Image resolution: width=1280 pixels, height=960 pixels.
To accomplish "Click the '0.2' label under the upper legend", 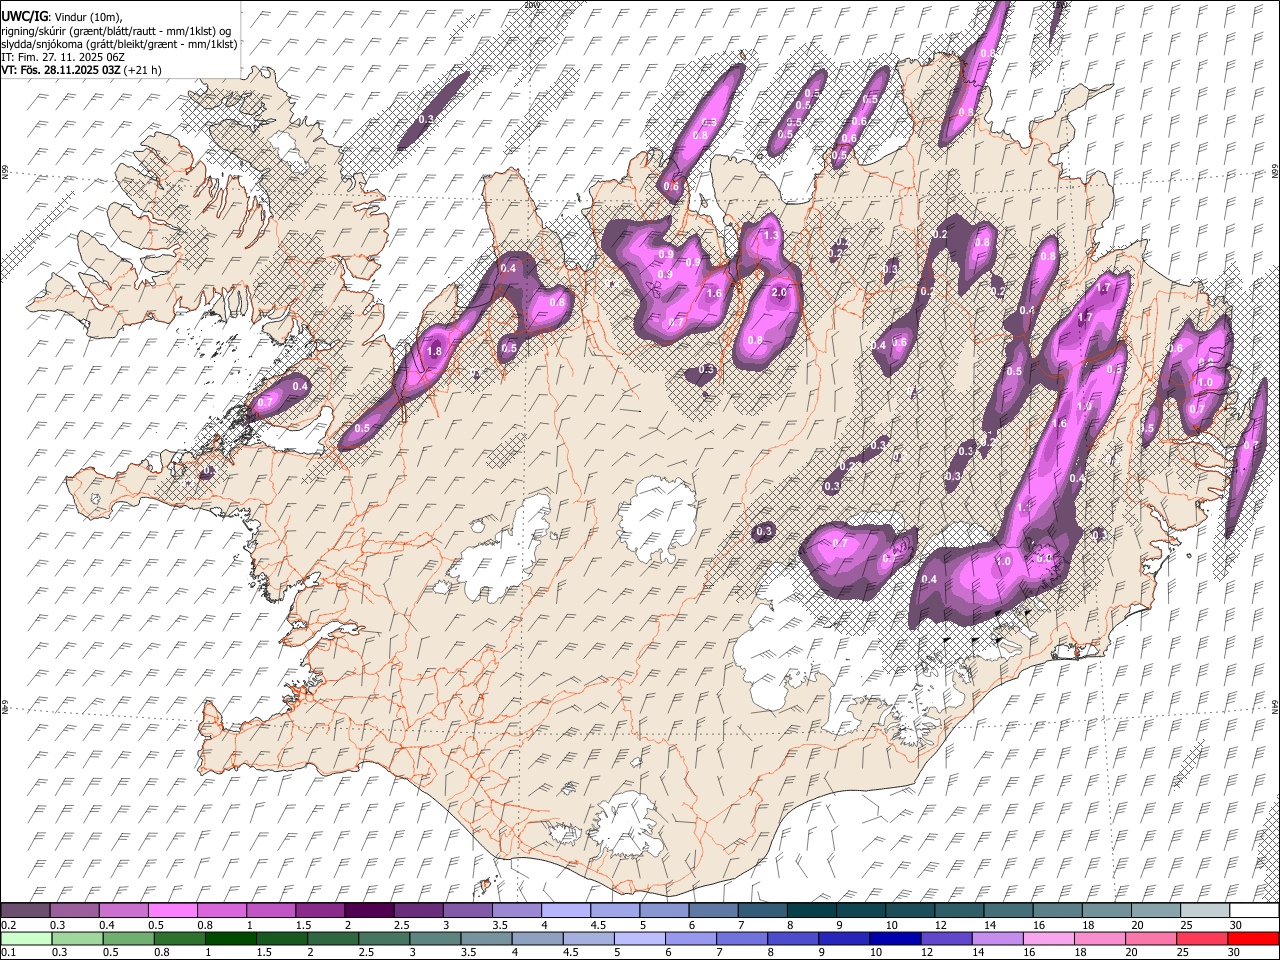I will [8, 925].
